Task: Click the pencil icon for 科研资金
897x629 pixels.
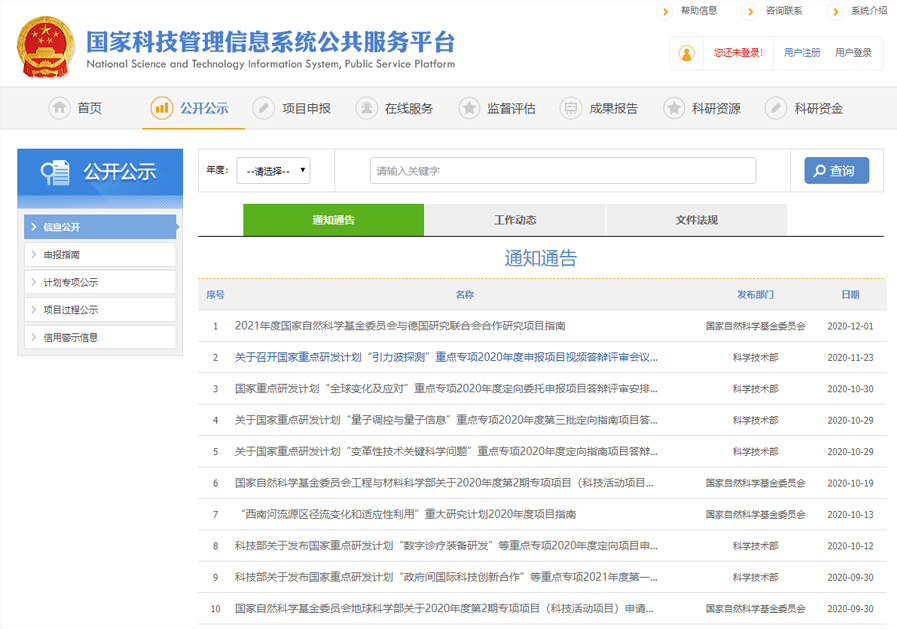Action: pyautogui.click(x=775, y=108)
